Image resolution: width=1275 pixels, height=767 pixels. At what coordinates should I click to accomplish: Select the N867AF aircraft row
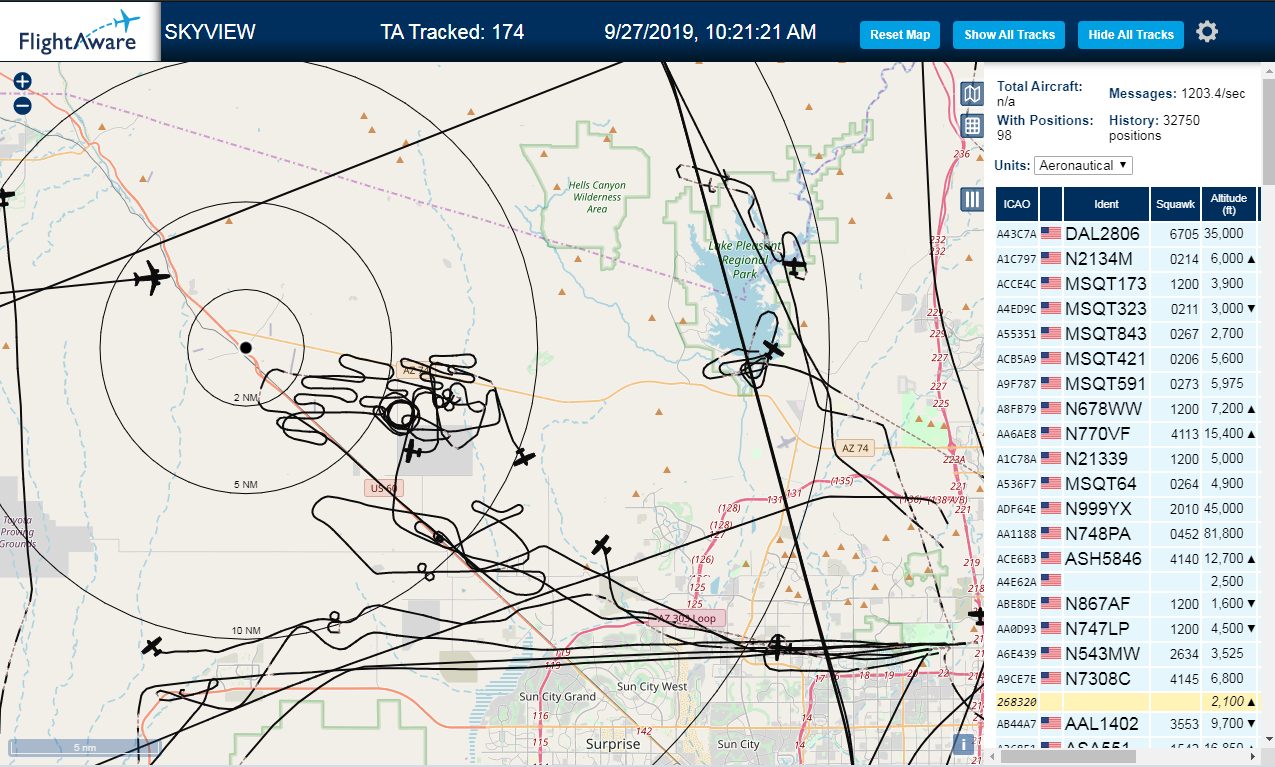[1127, 603]
